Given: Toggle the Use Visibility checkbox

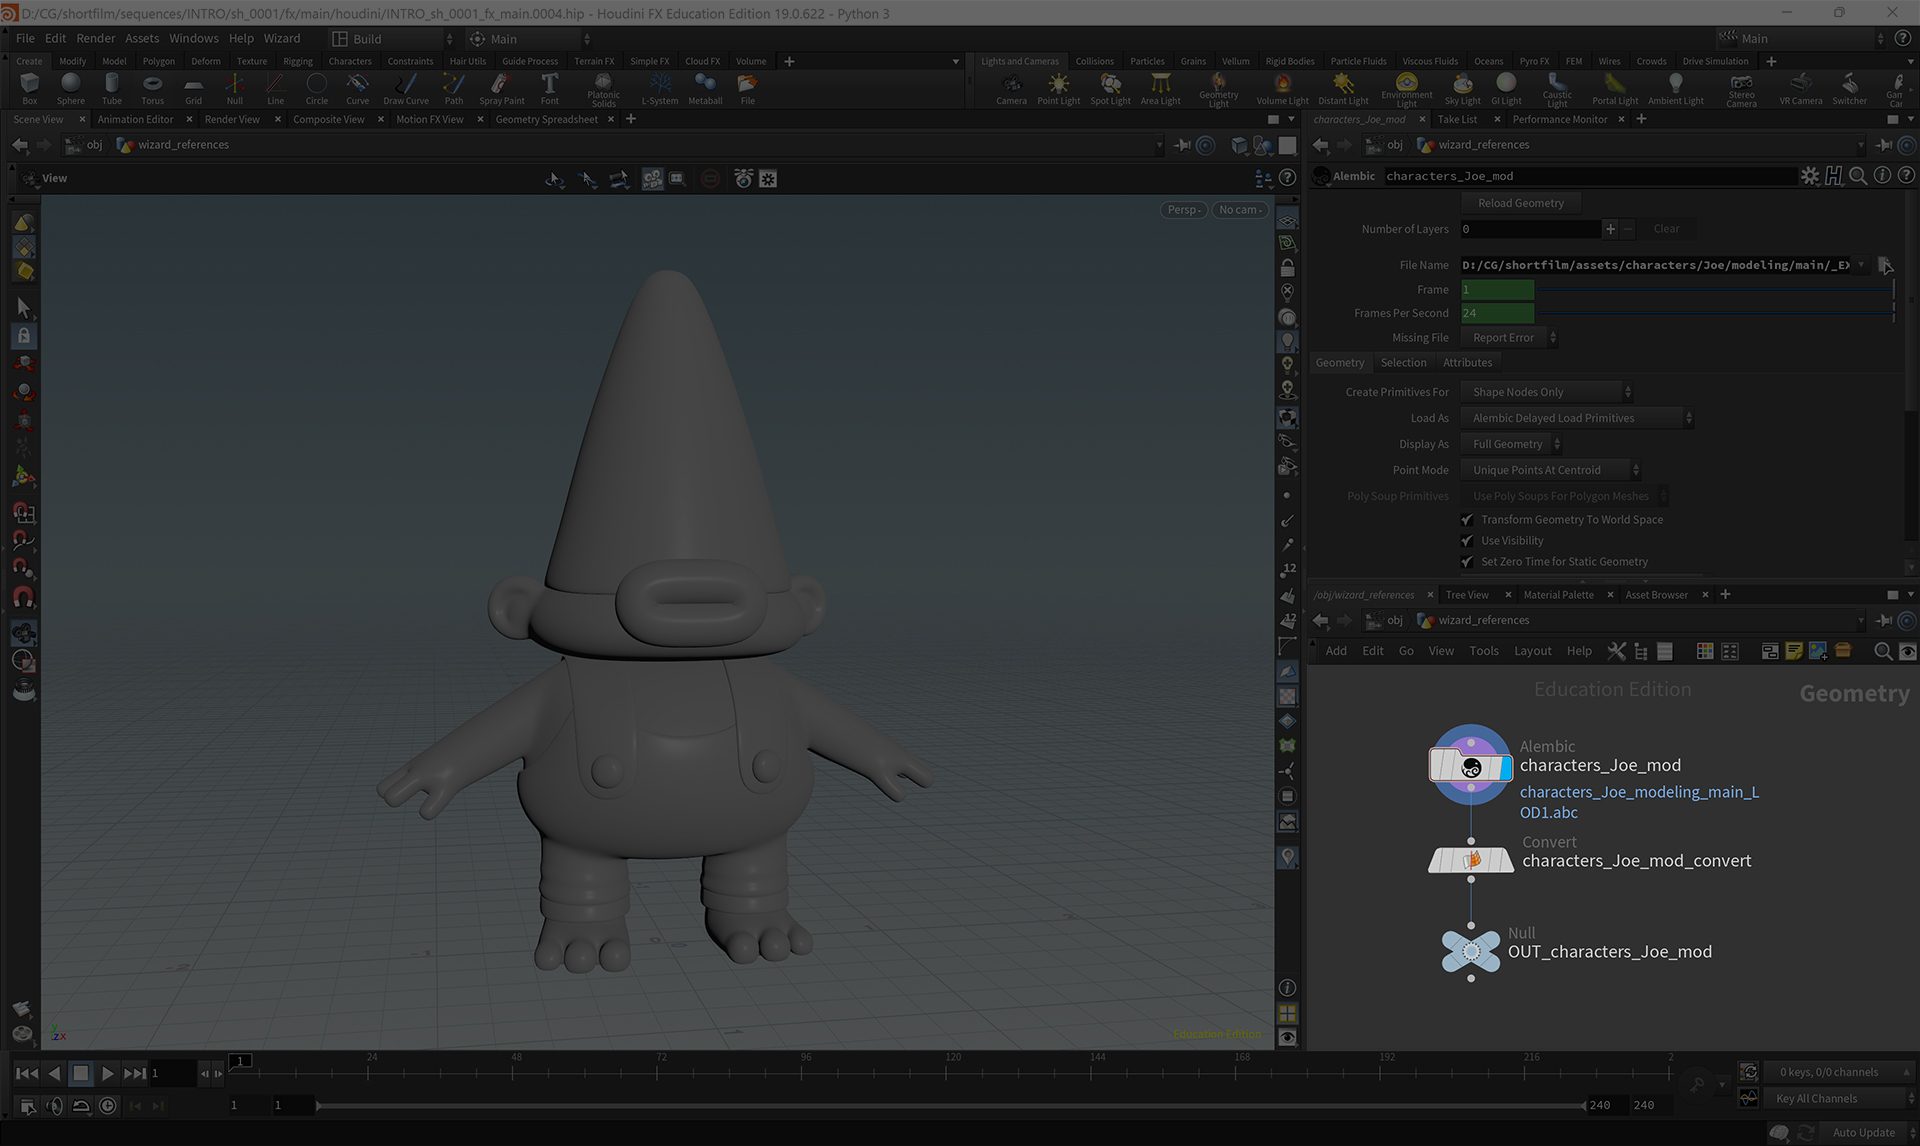Looking at the screenshot, I should coord(1467,541).
